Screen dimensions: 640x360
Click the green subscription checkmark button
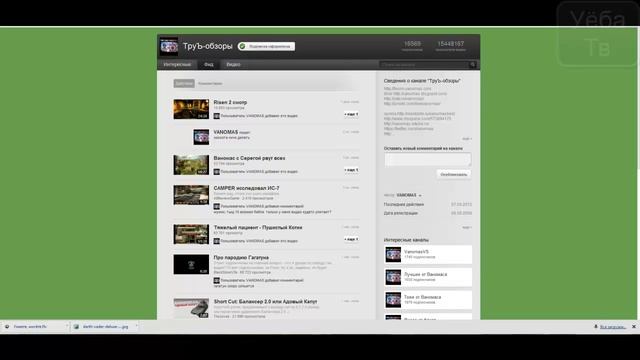click(266, 46)
